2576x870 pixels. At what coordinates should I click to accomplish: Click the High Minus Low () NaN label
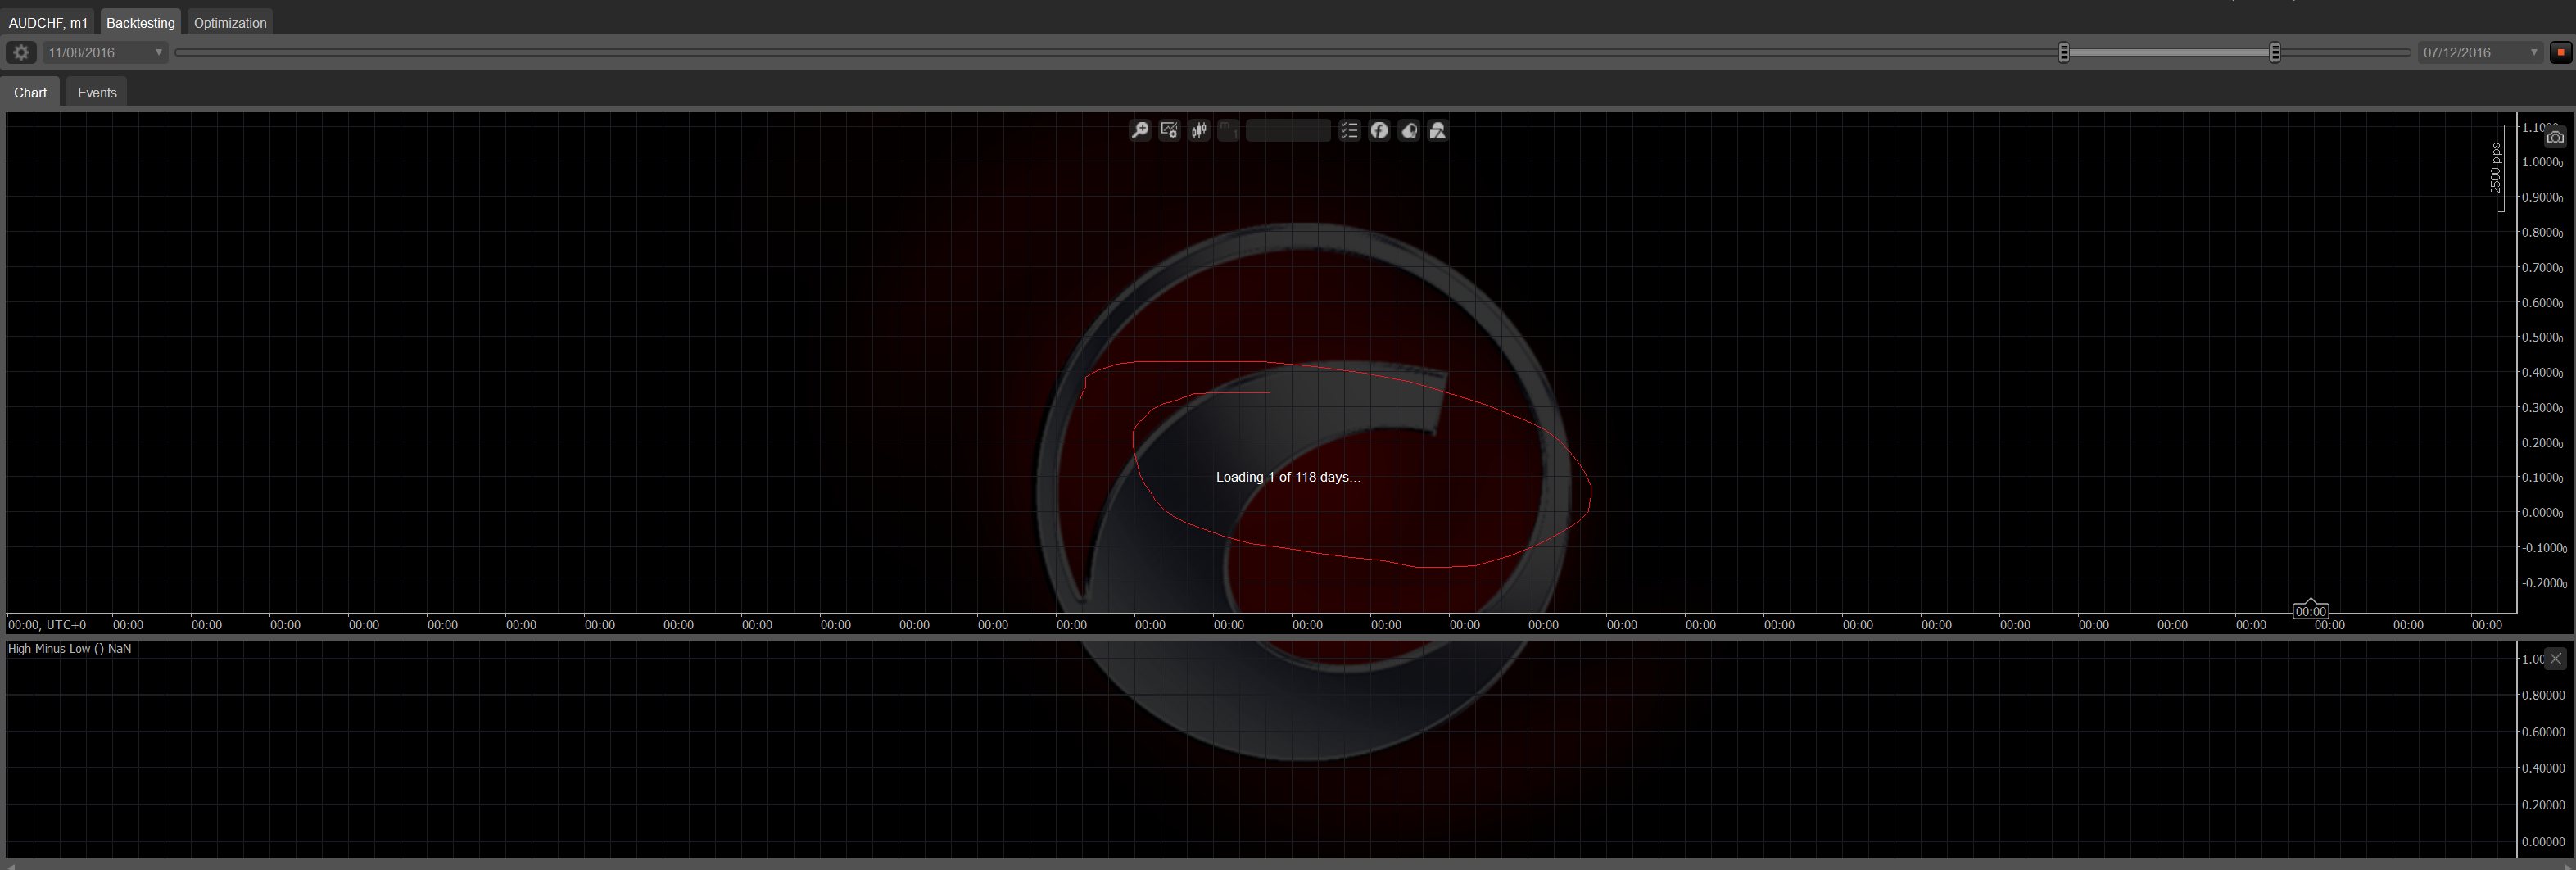(69, 649)
